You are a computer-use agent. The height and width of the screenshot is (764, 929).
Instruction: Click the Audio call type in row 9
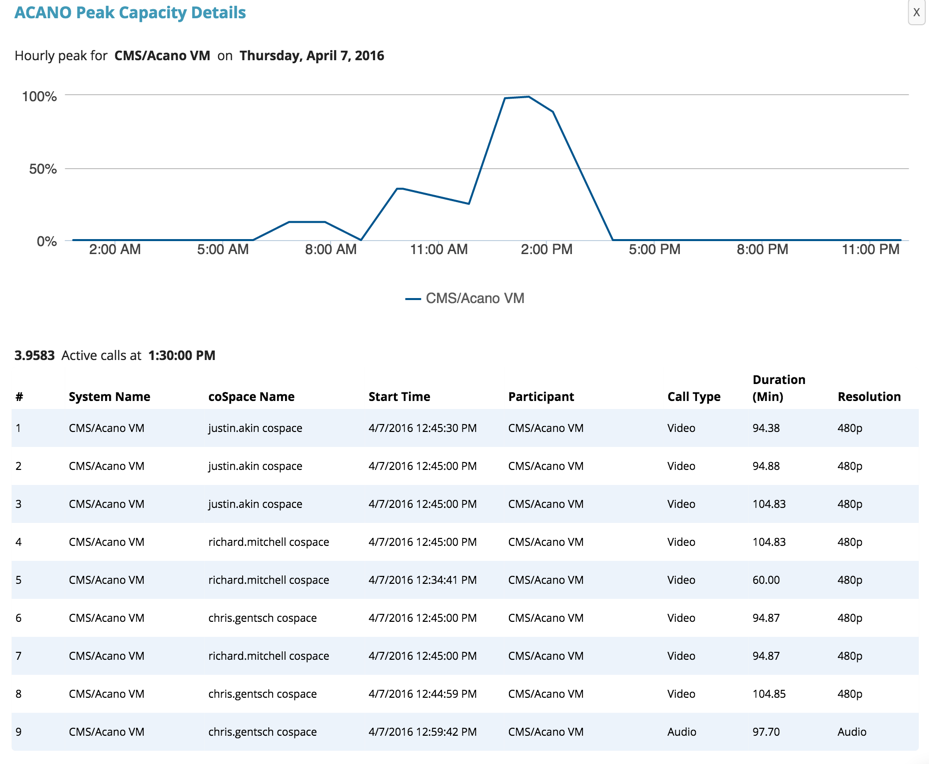pyautogui.click(x=681, y=731)
